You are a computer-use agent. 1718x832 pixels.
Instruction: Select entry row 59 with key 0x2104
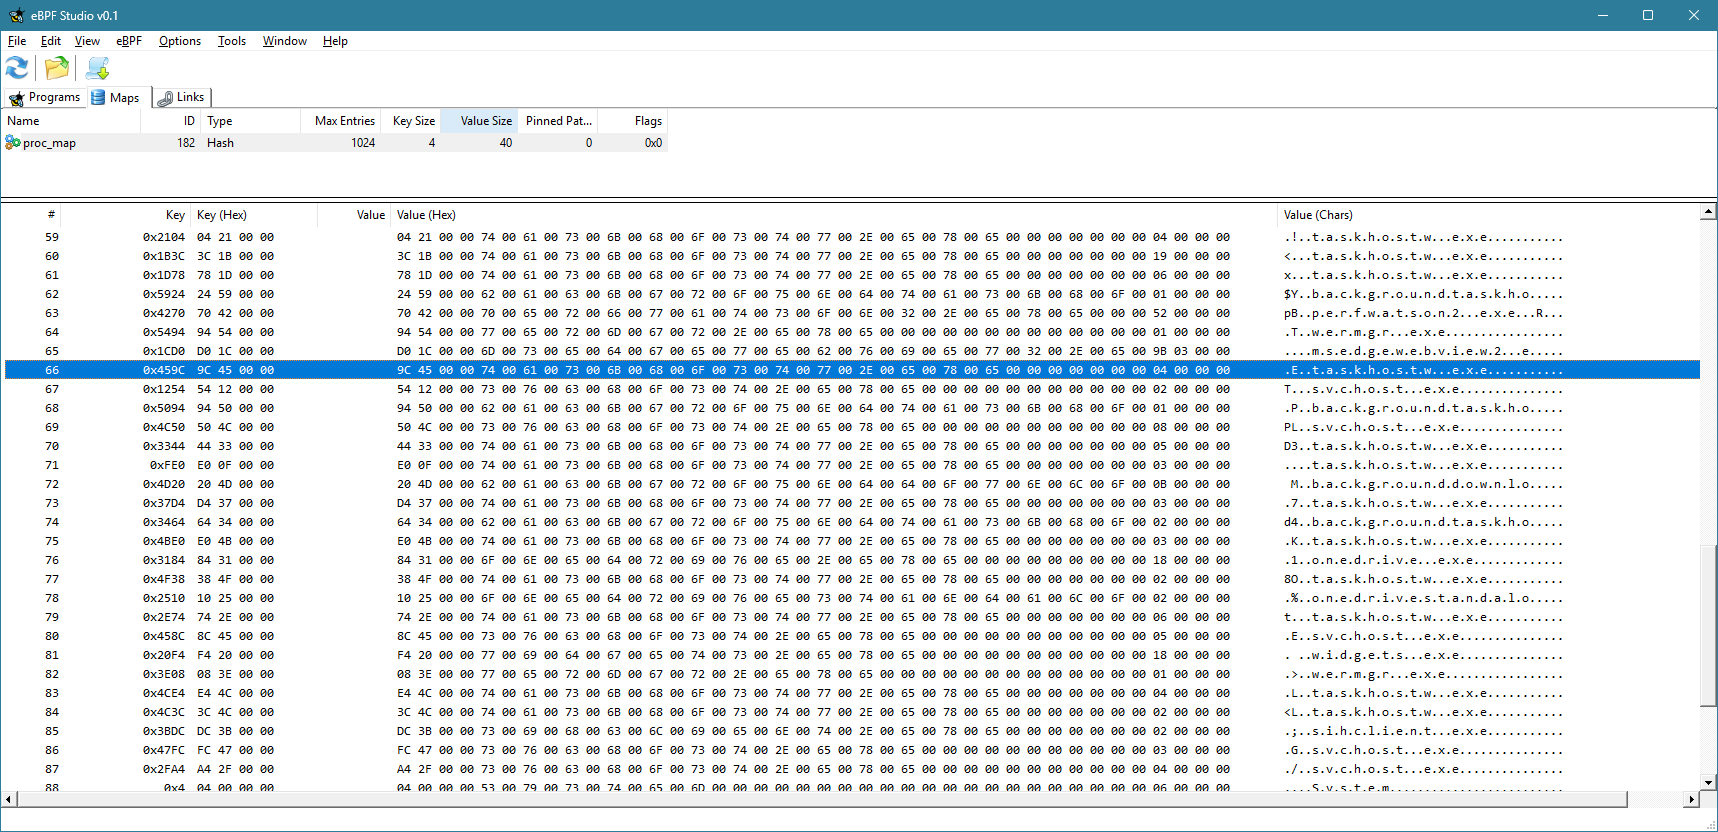click(x=600, y=237)
